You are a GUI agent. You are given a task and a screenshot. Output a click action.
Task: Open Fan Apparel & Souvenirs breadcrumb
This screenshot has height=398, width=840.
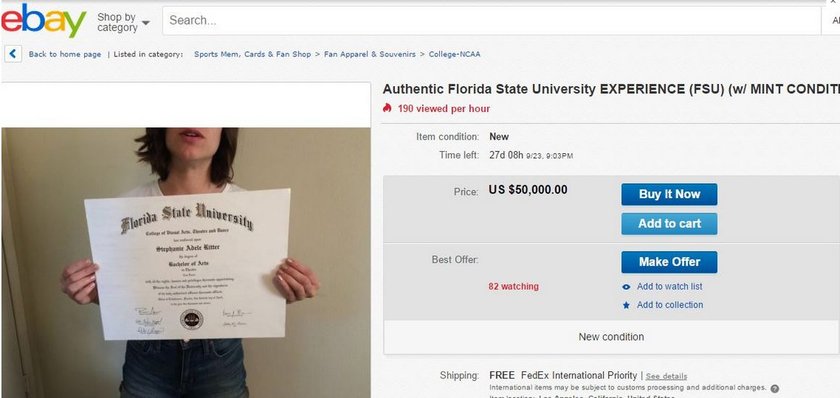click(370, 54)
